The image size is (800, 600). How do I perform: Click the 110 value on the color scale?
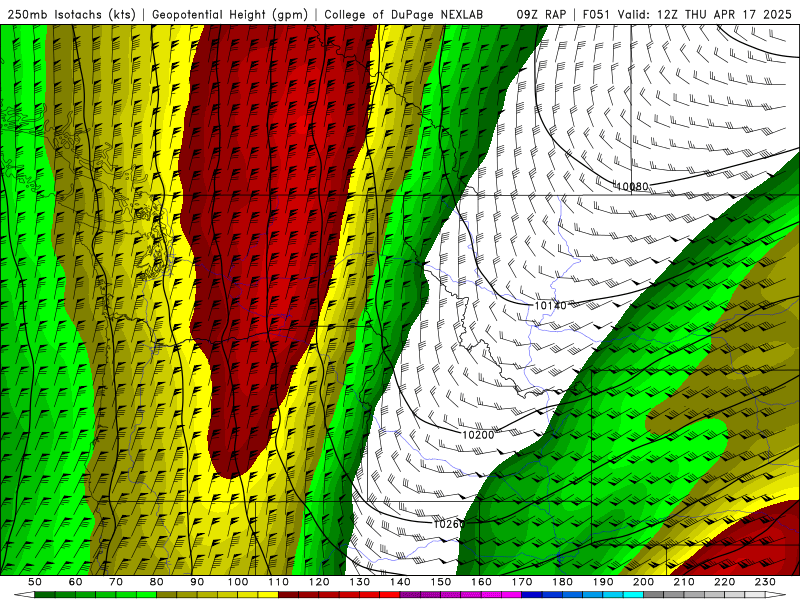pos(279,582)
